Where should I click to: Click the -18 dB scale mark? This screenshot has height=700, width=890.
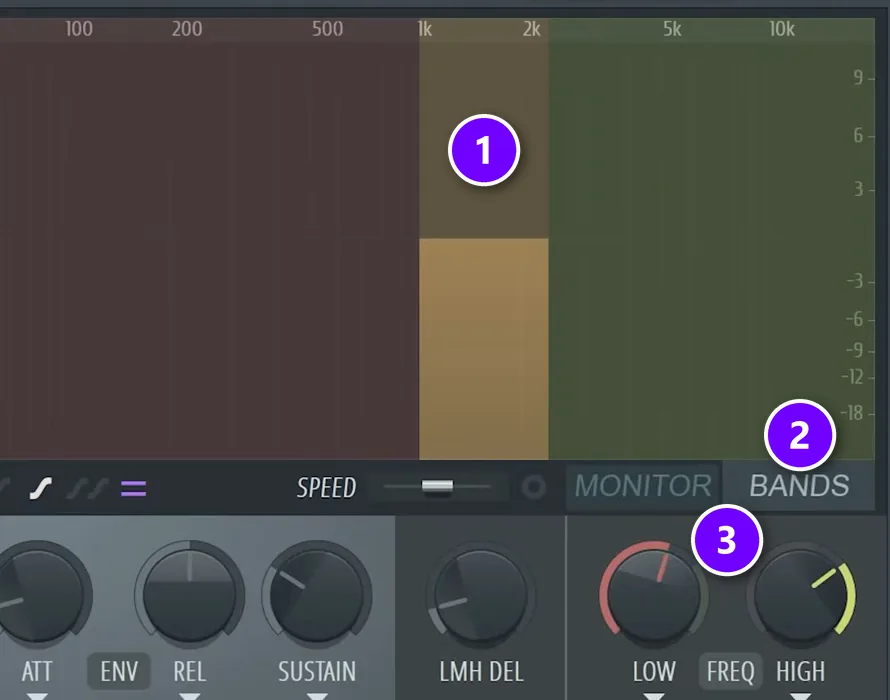pyautogui.click(x=851, y=413)
